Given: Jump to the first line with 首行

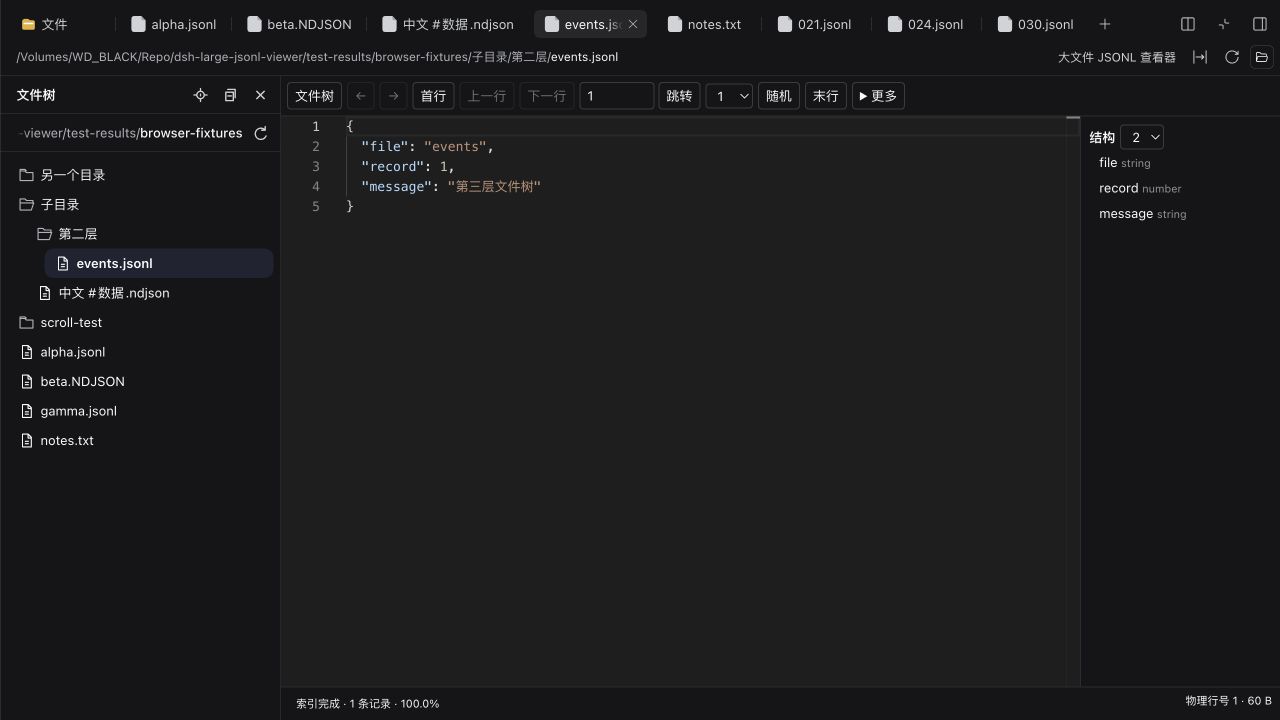Looking at the screenshot, I should (x=433, y=96).
